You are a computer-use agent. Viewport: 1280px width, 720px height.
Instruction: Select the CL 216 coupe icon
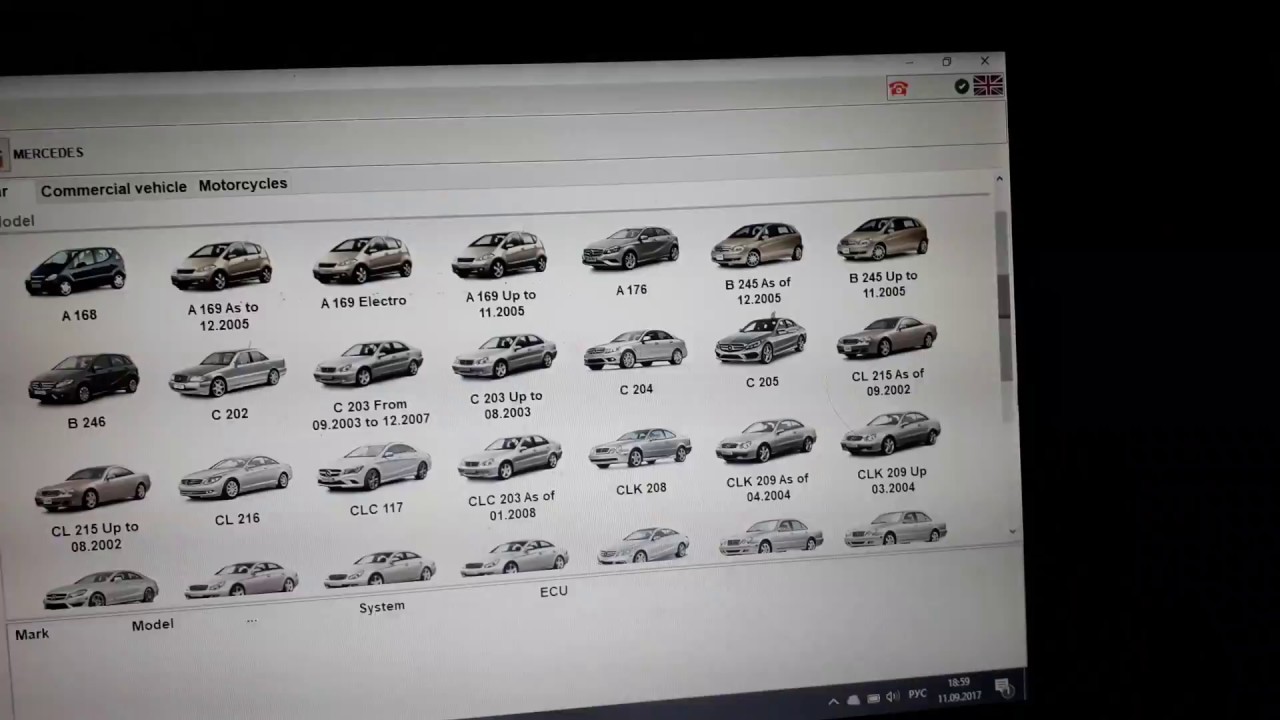point(236,478)
